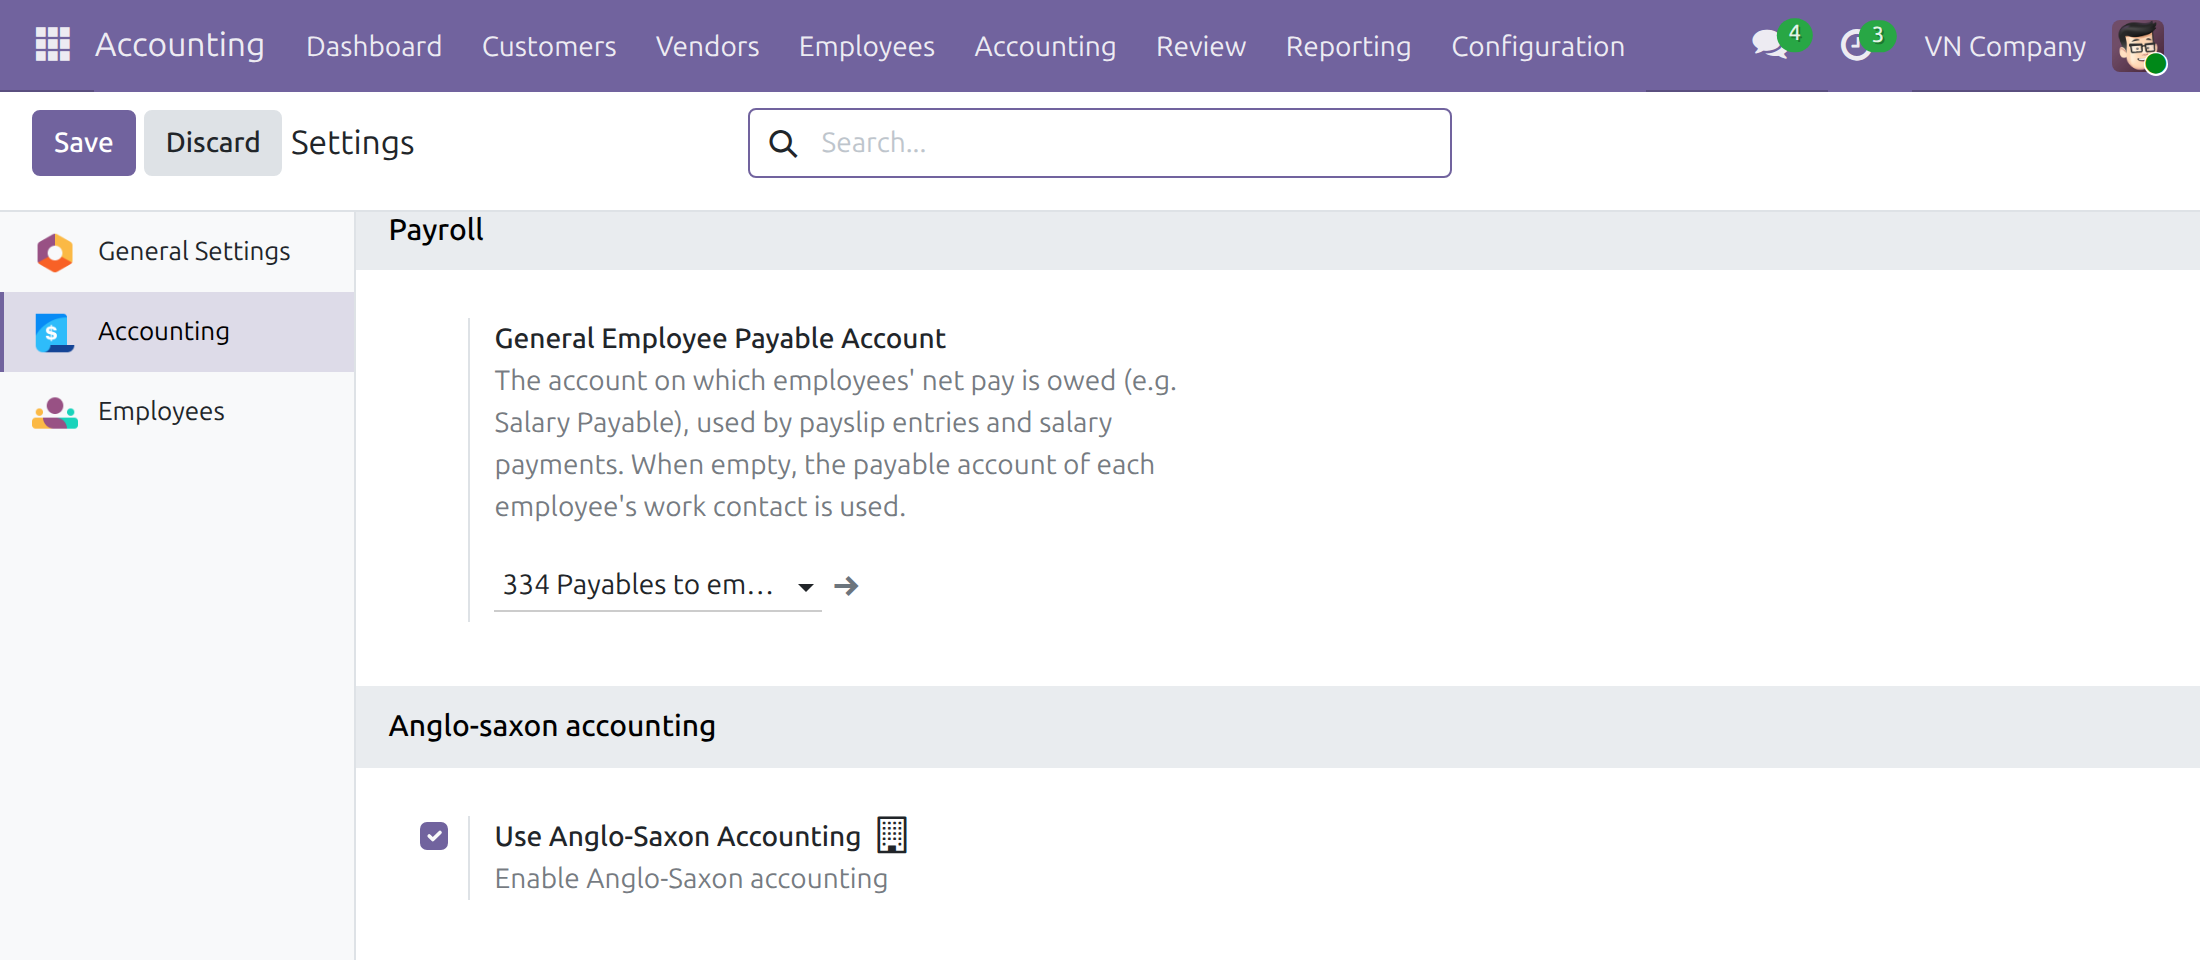This screenshot has height=960, width=2200.
Task: Open the Configuration menu
Action: click(x=1538, y=46)
